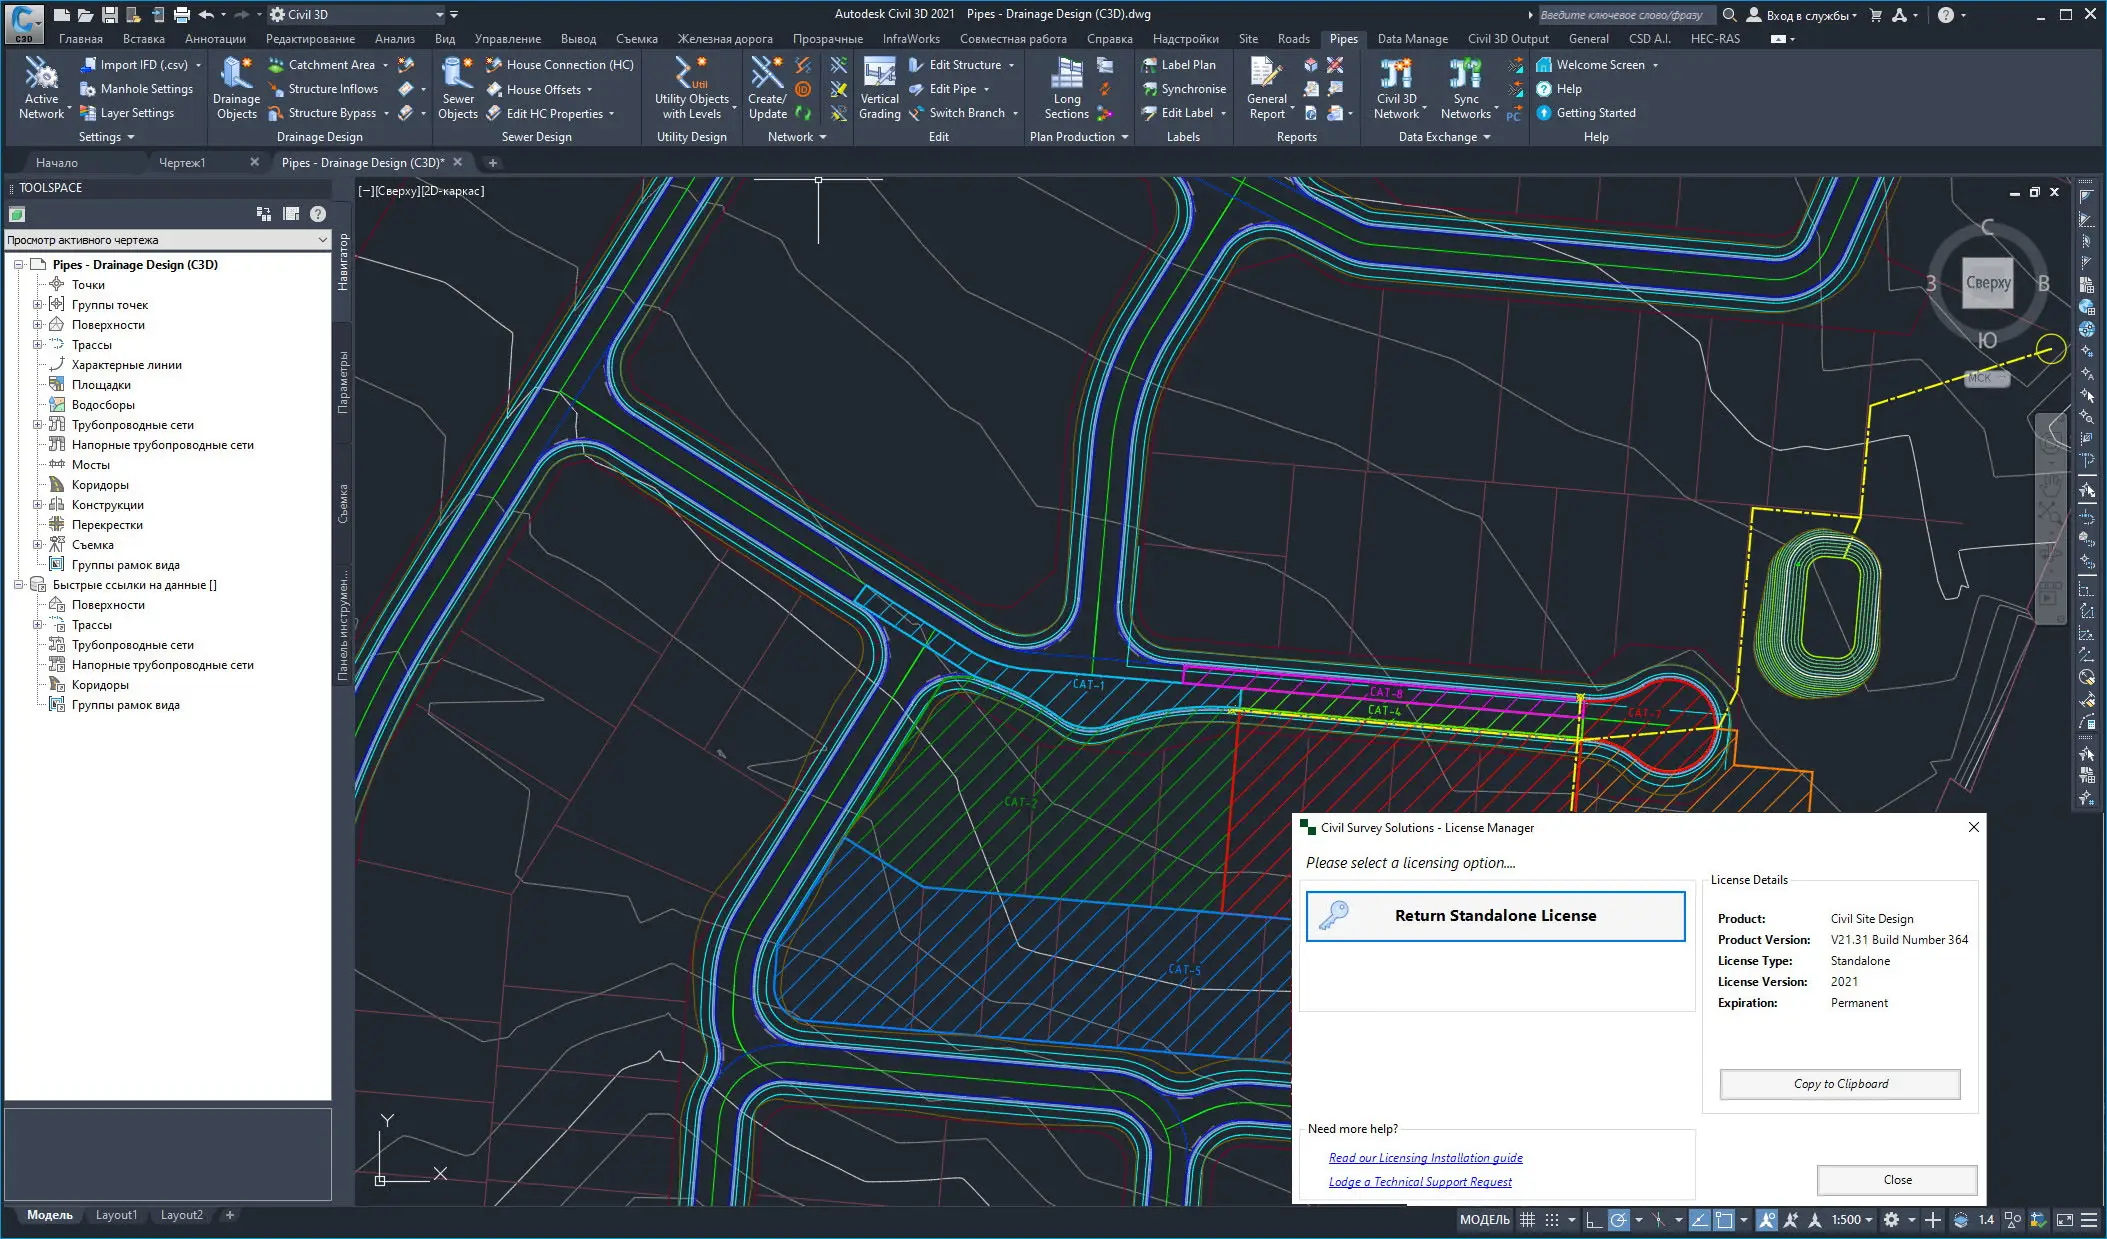Screen dimensions: 2107x1239
Task: Click the Synchronise labels tool
Action: tap(1184, 89)
